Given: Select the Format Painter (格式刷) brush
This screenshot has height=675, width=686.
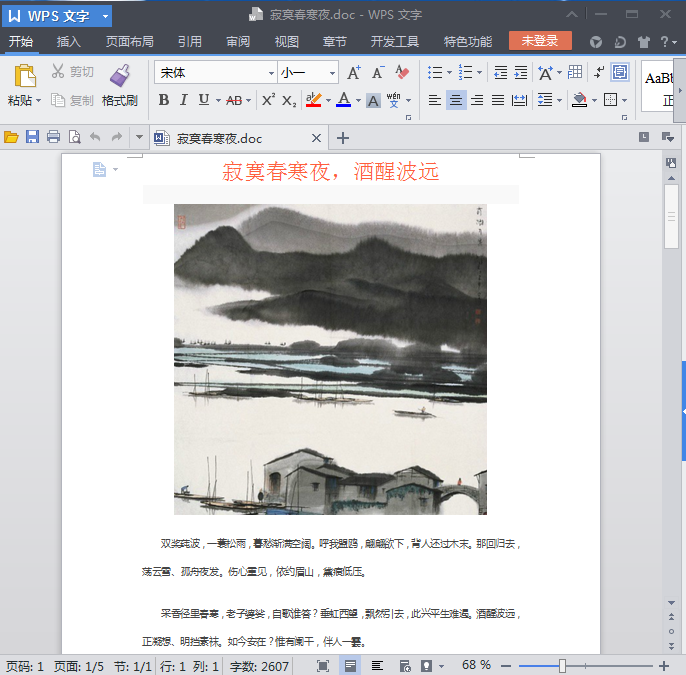Looking at the screenshot, I should click(x=120, y=75).
